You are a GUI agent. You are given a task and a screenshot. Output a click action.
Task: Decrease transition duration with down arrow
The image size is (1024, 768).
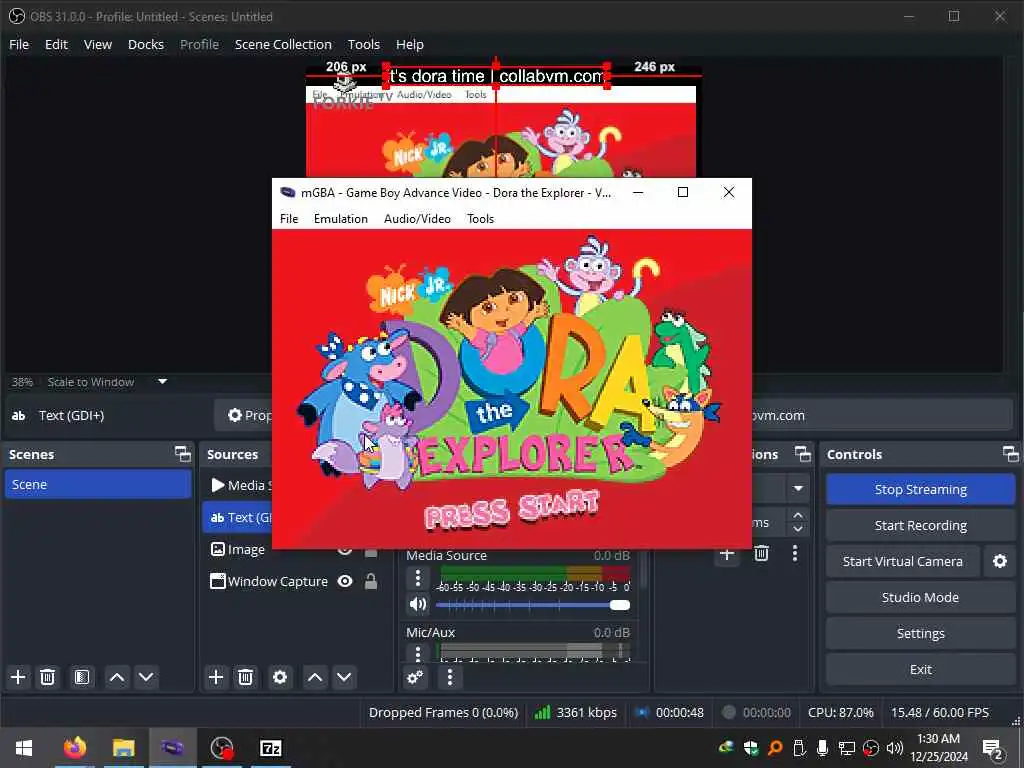click(x=798, y=530)
